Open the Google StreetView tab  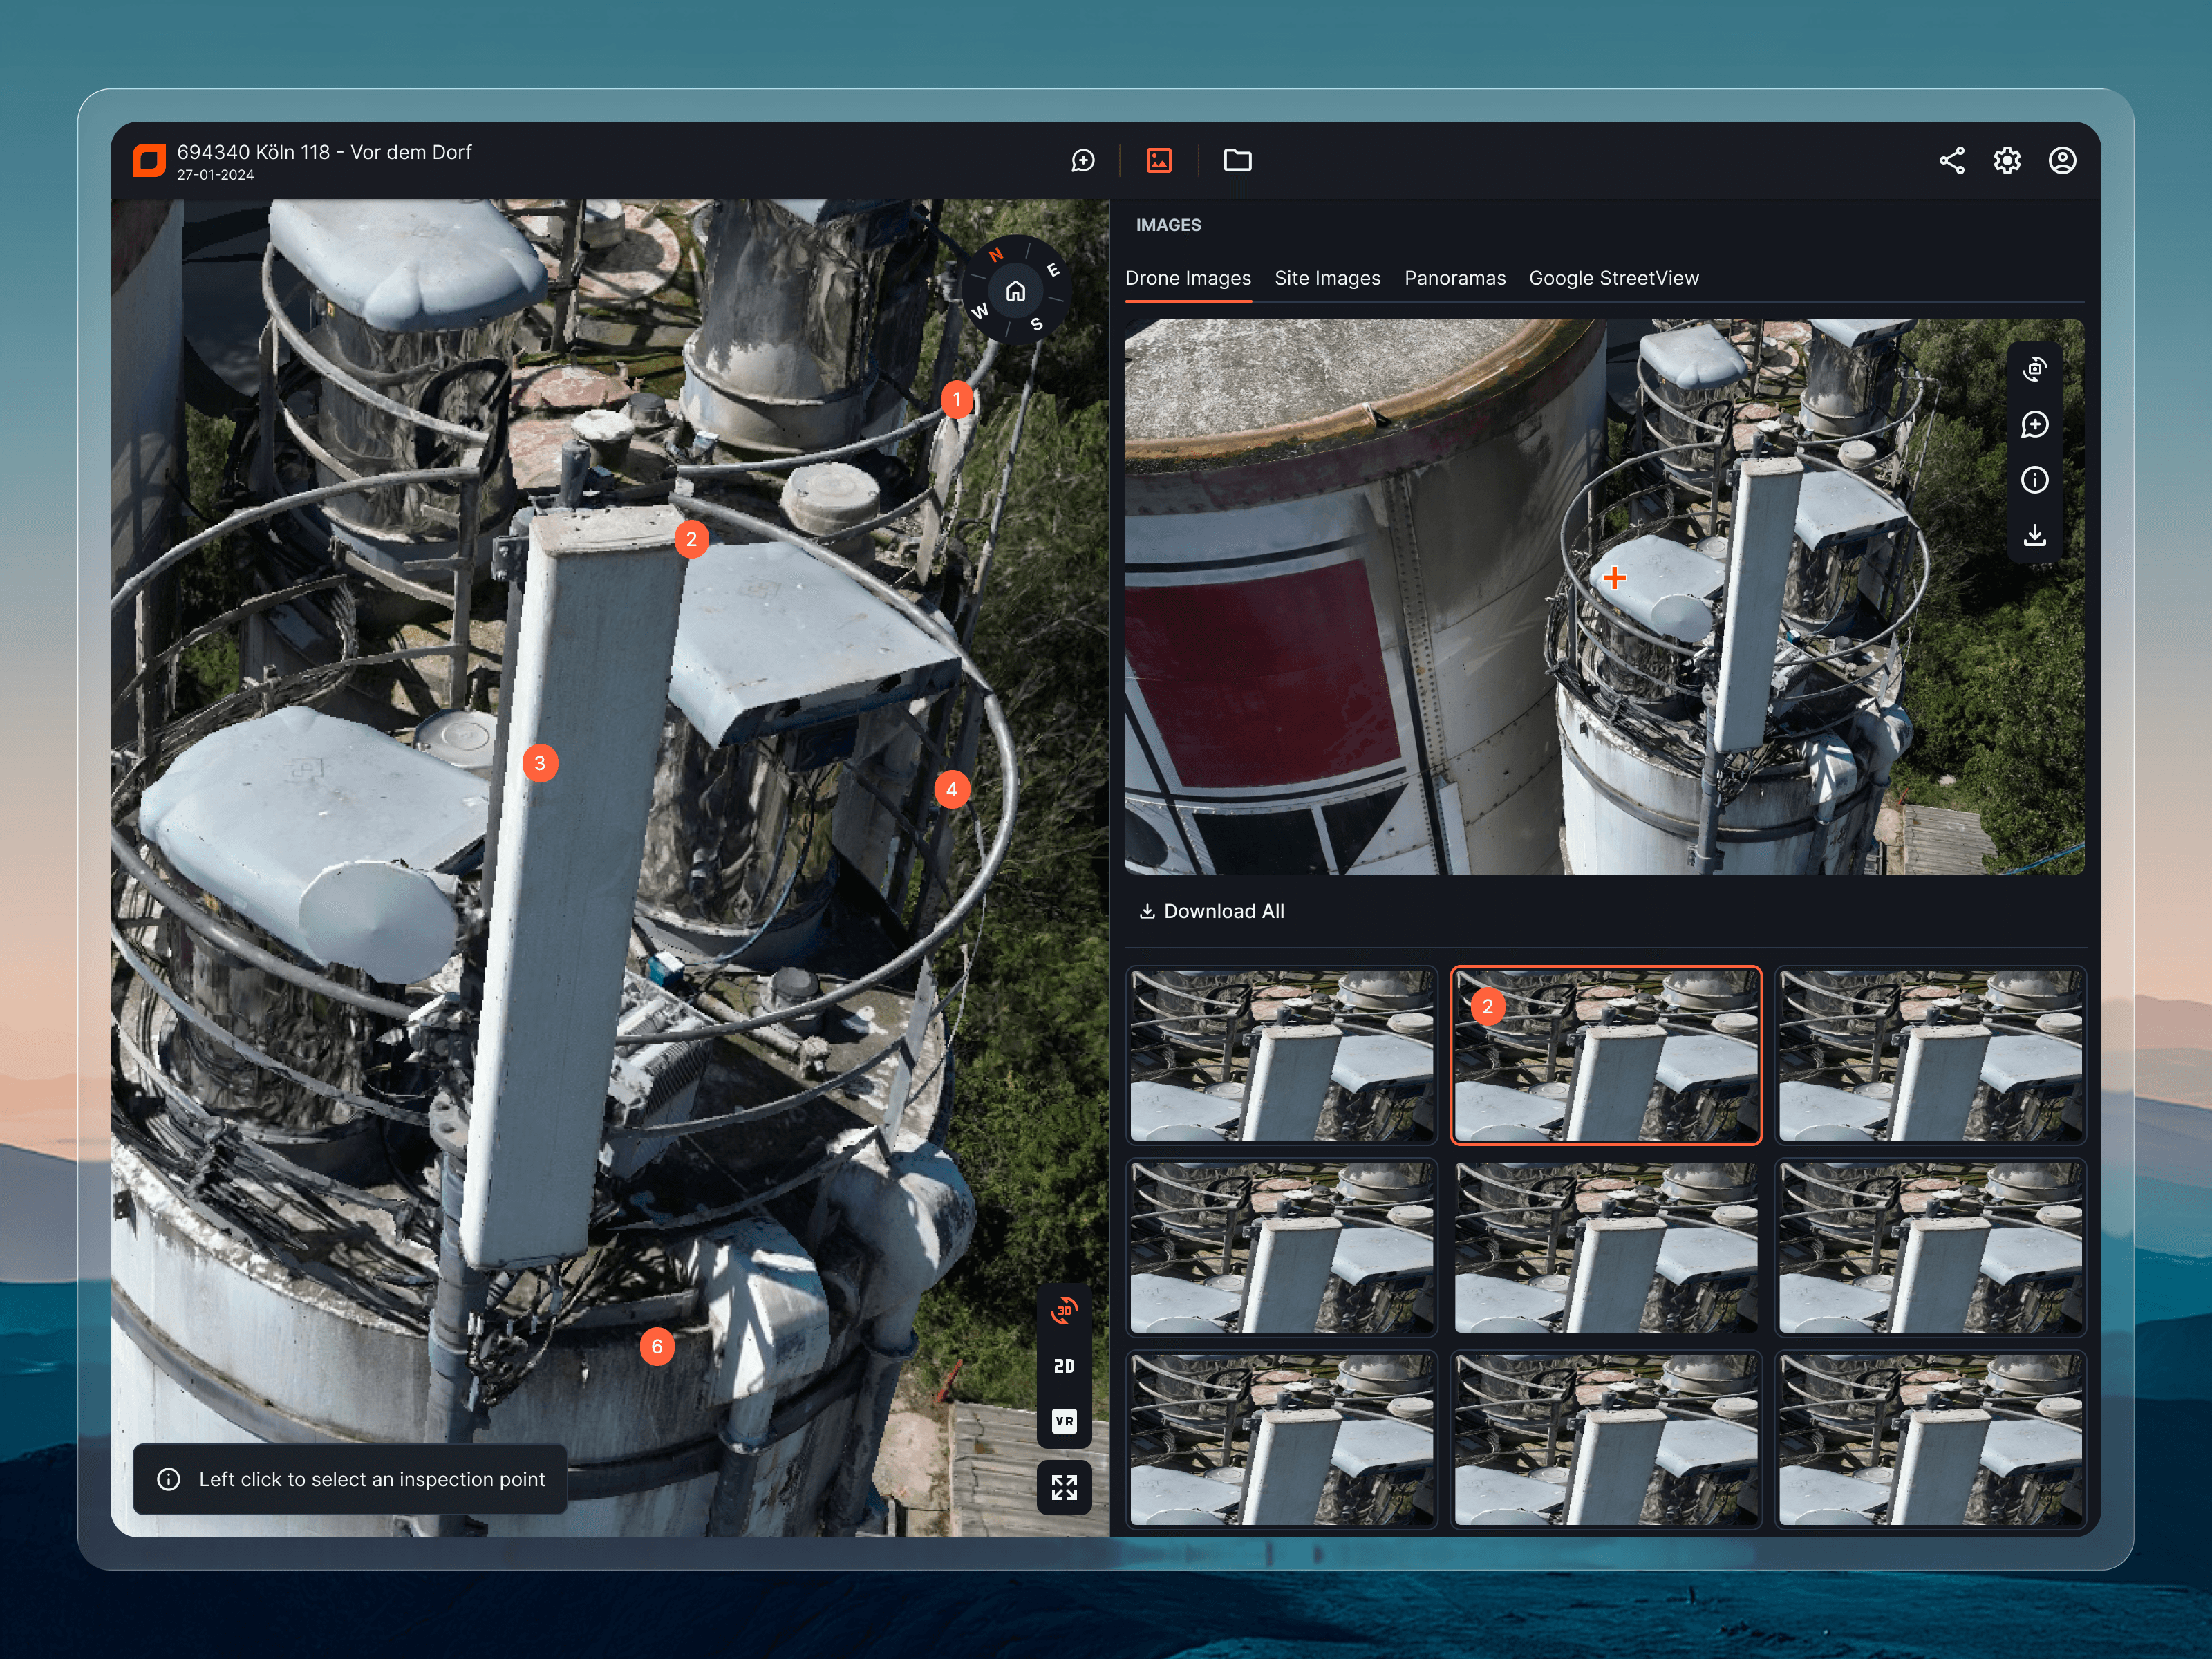coord(1613,278)
